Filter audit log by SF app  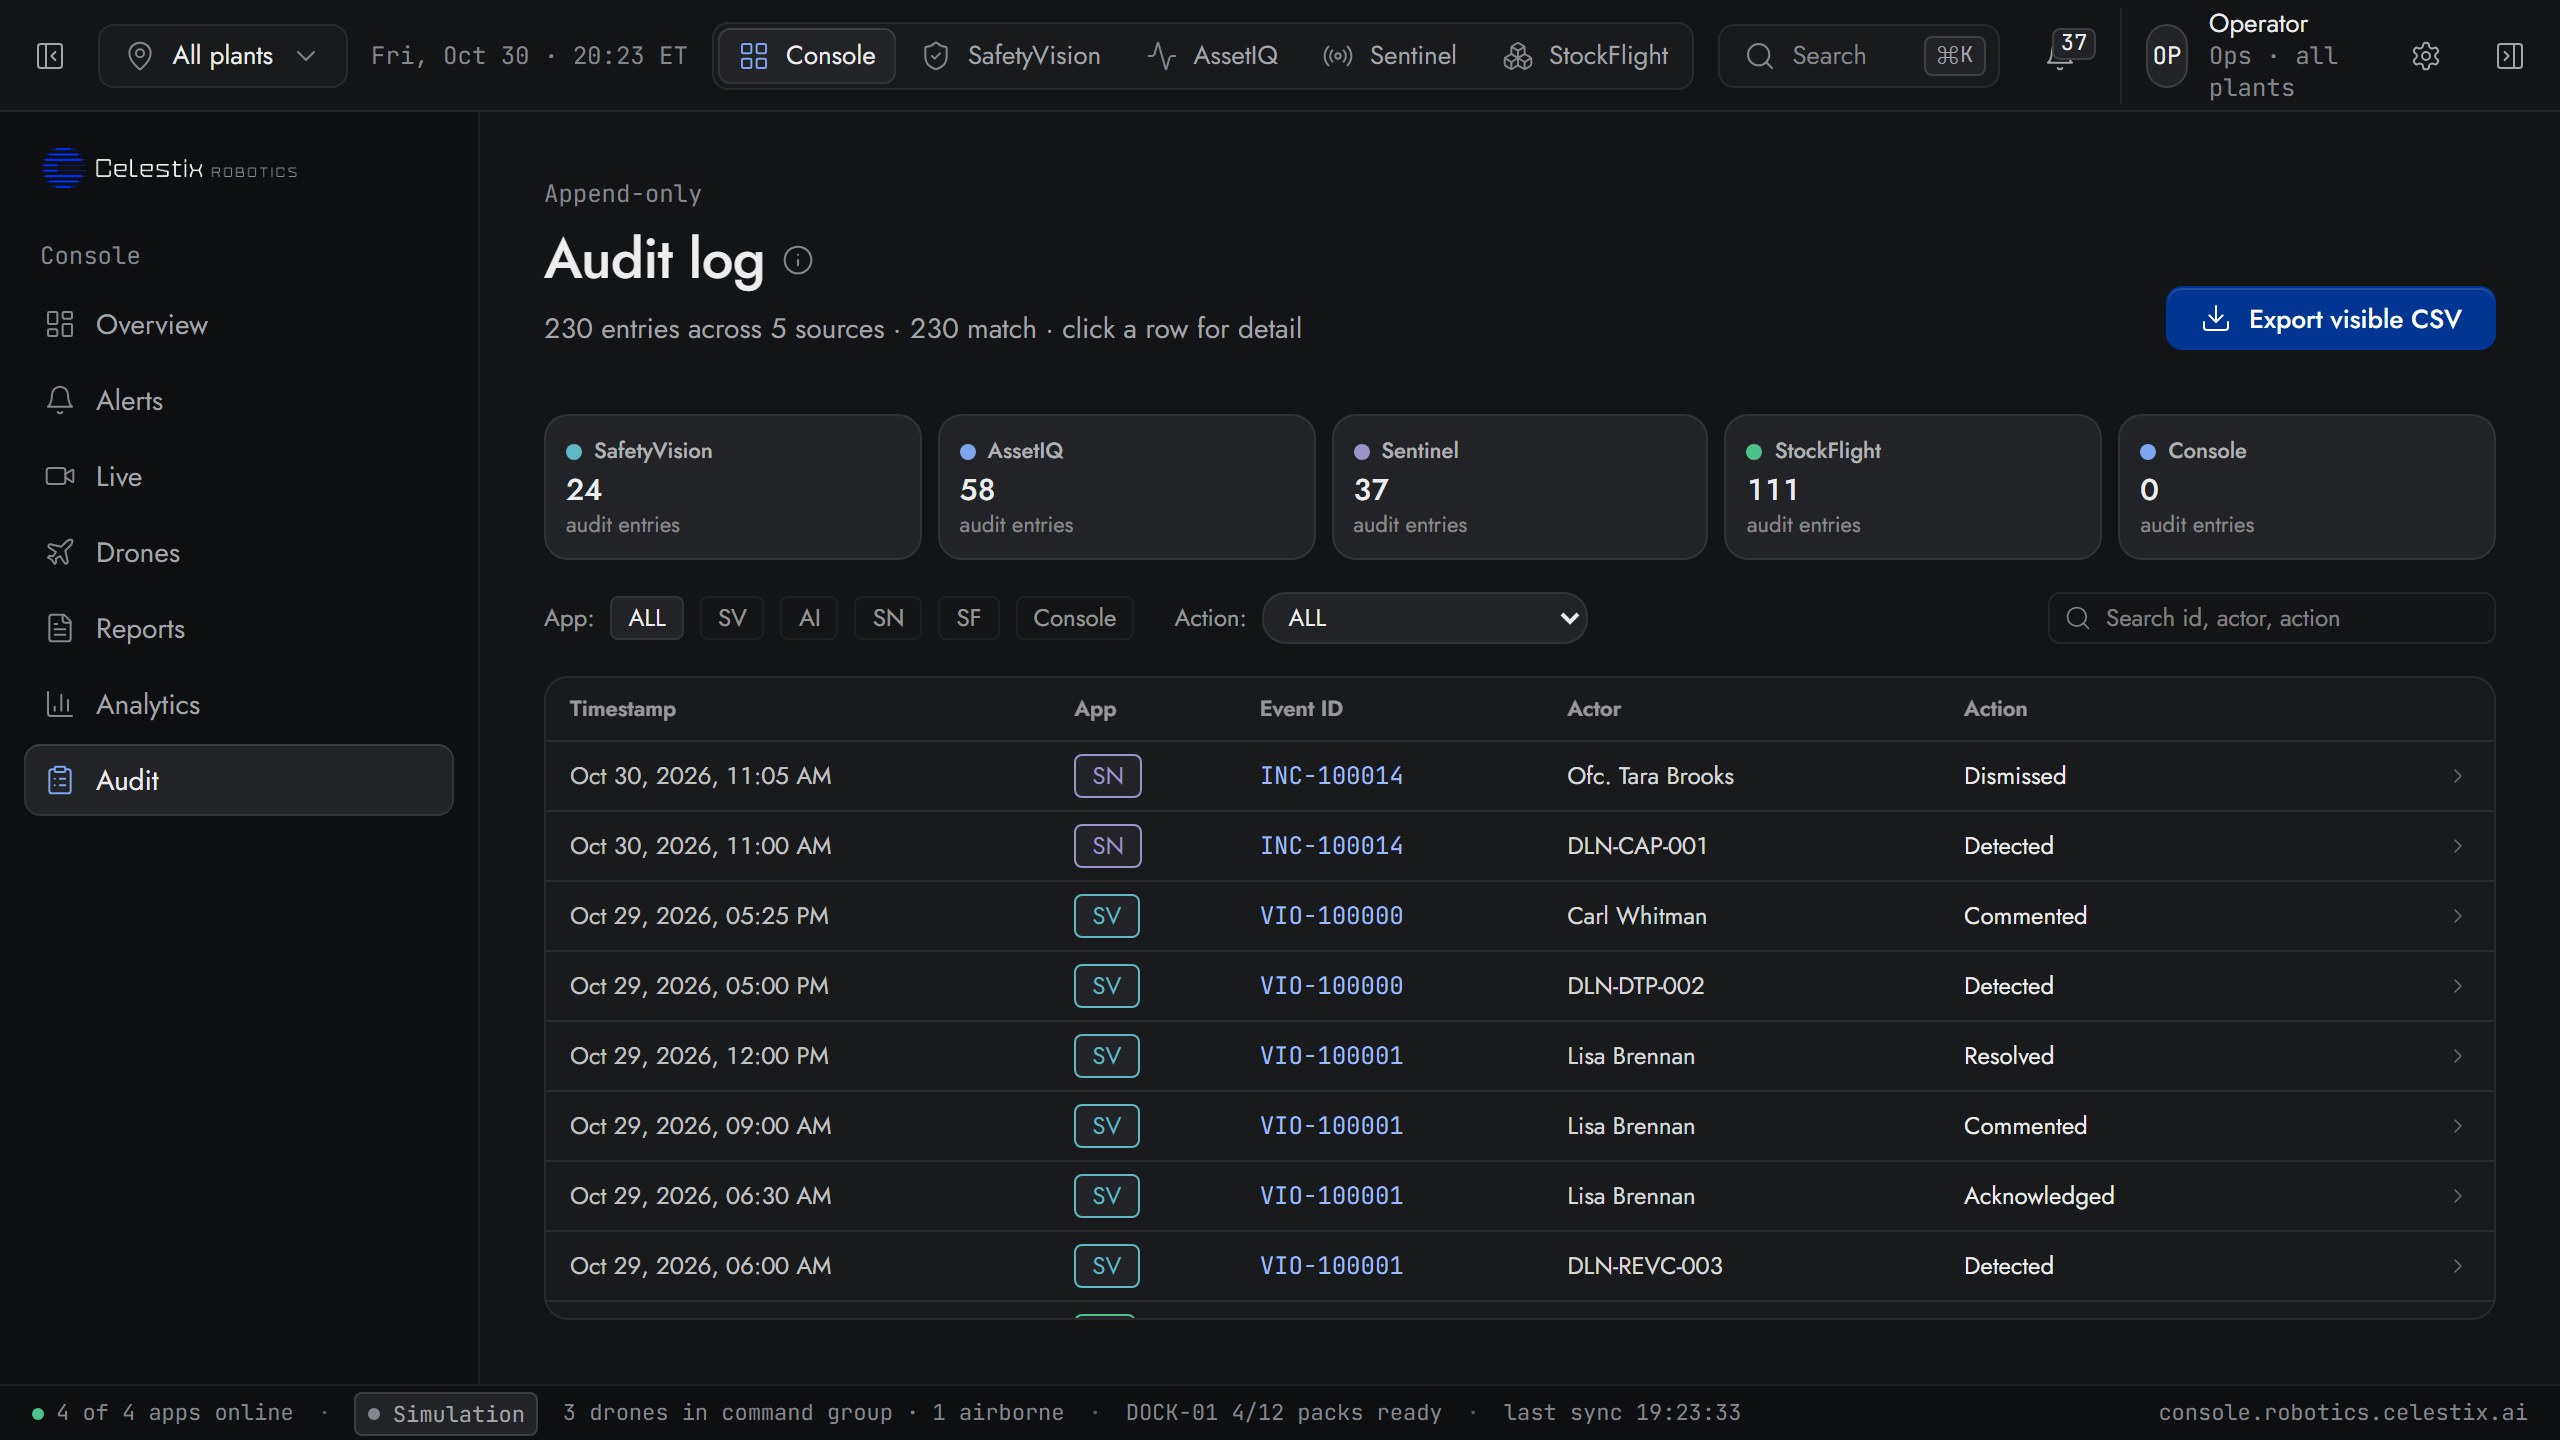(968, 618)
